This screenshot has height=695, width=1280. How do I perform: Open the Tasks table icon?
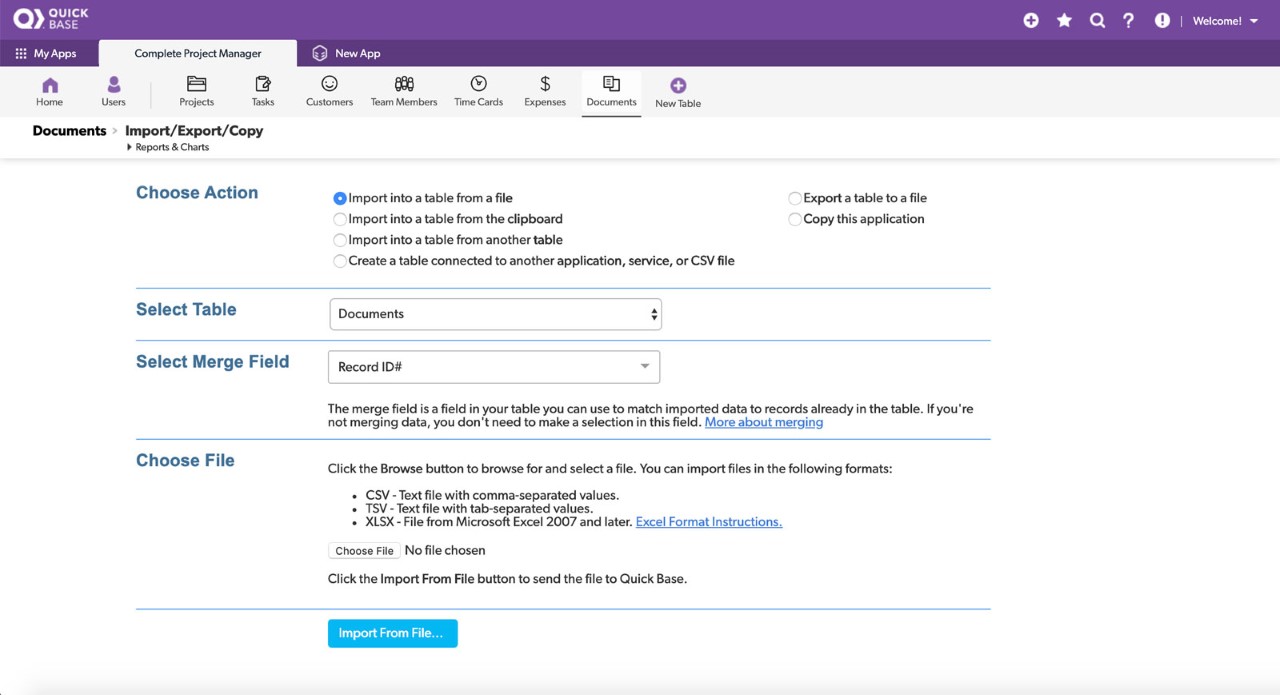(263, 85)
